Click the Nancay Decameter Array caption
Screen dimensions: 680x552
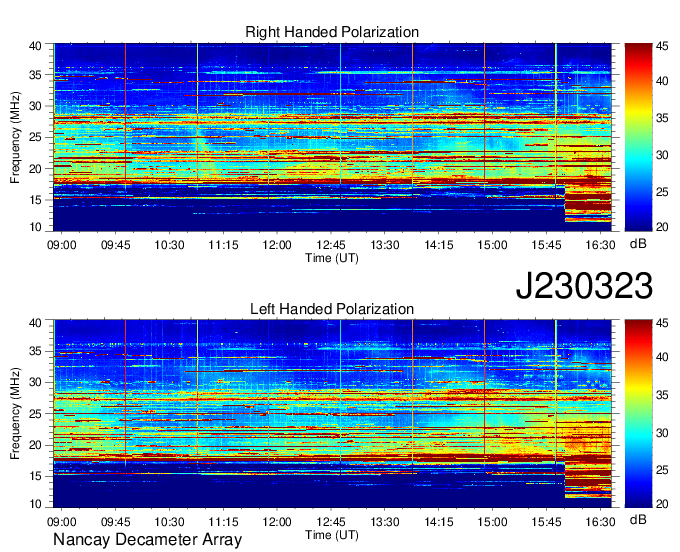(x=147, y=539)
